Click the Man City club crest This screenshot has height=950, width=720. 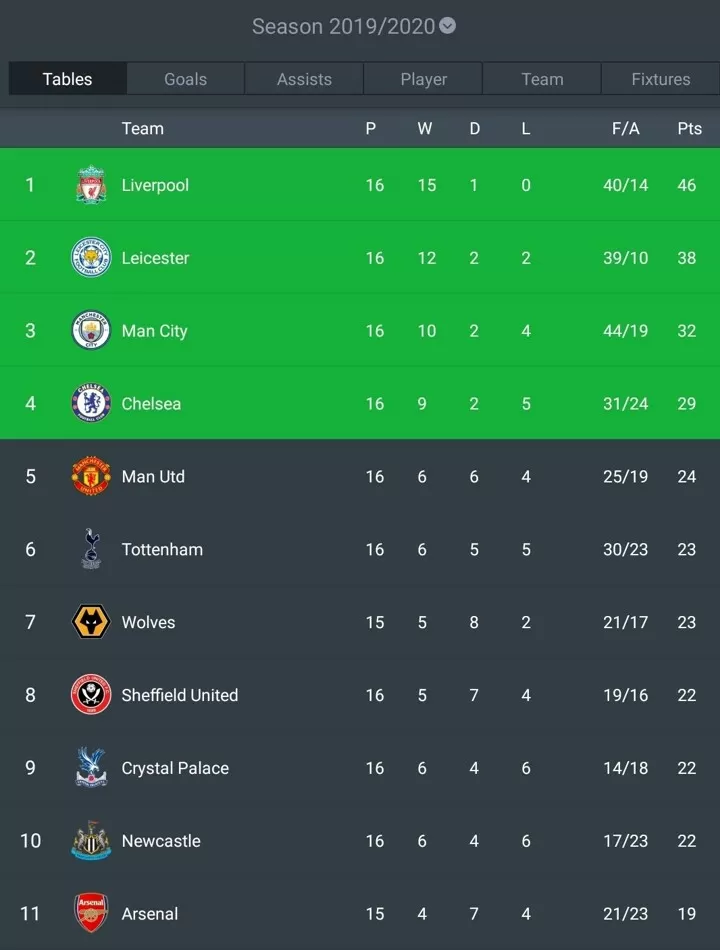click(91, 330)
